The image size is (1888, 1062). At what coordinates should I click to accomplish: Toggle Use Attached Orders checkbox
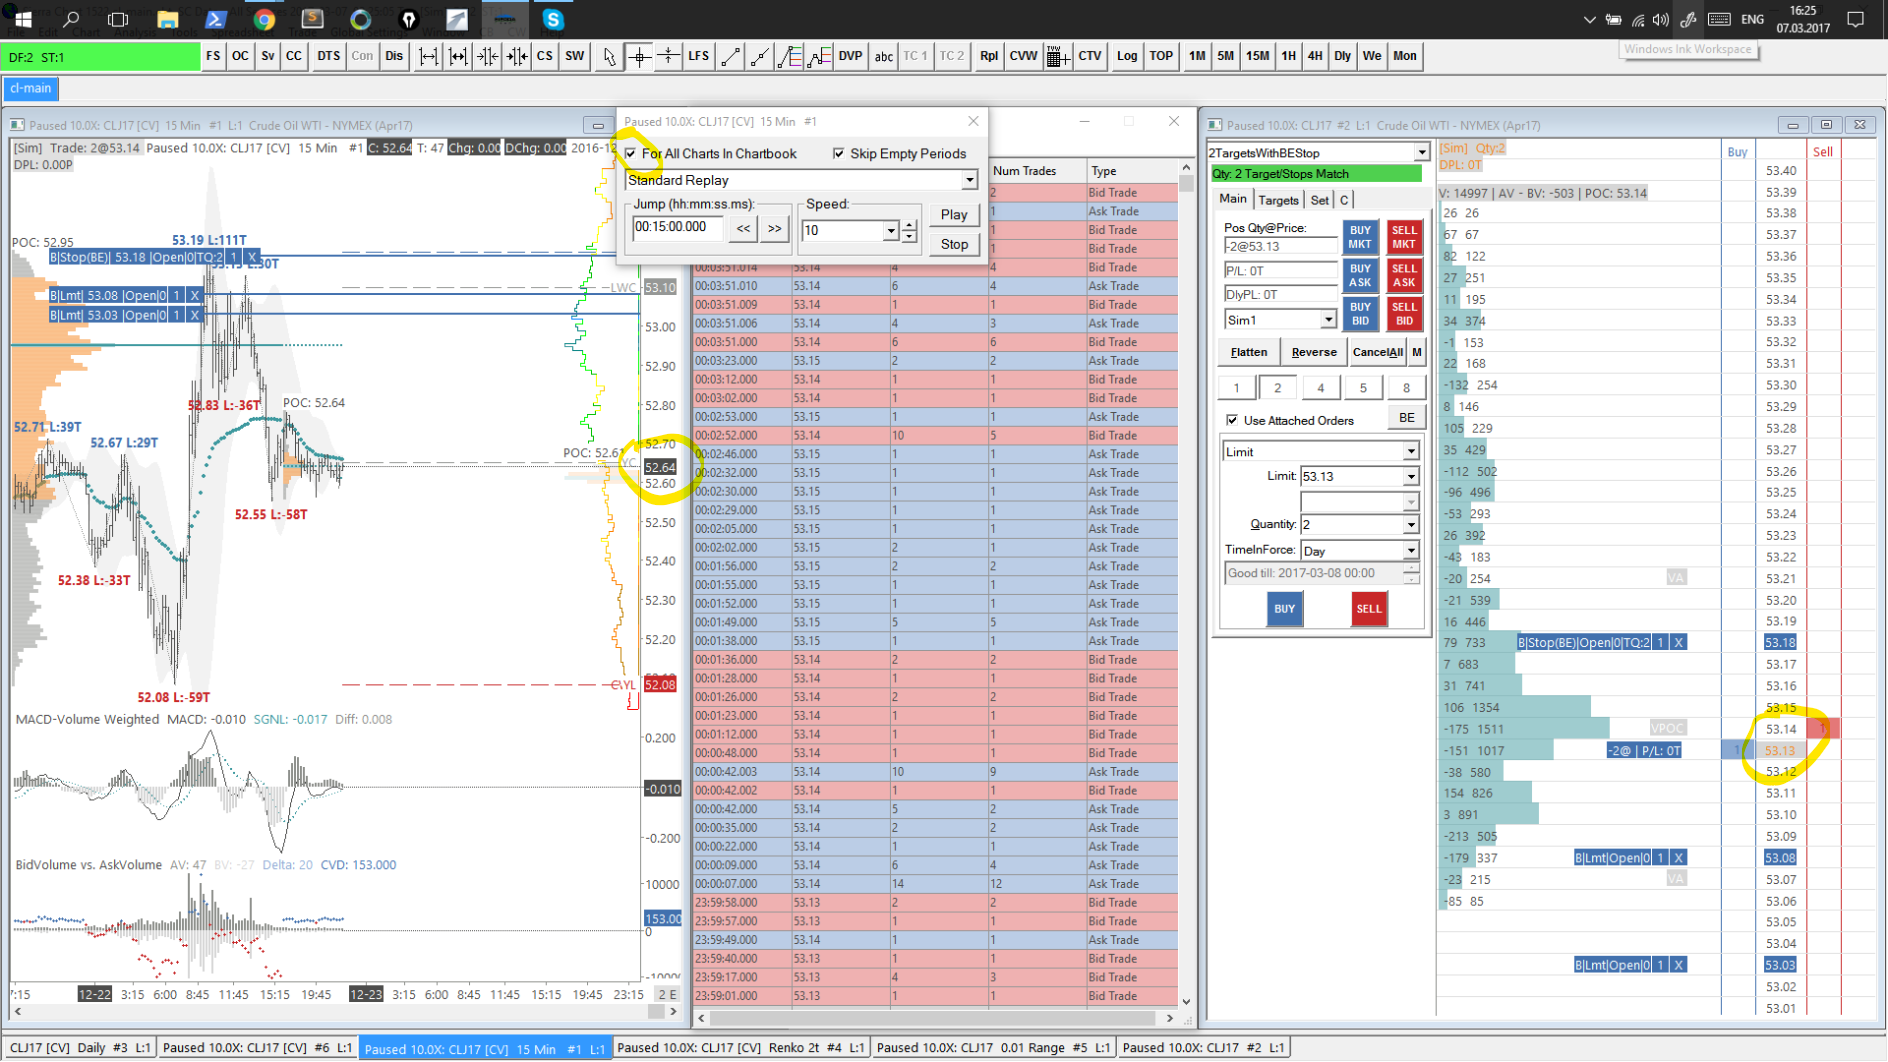[x=1232, y=421]
